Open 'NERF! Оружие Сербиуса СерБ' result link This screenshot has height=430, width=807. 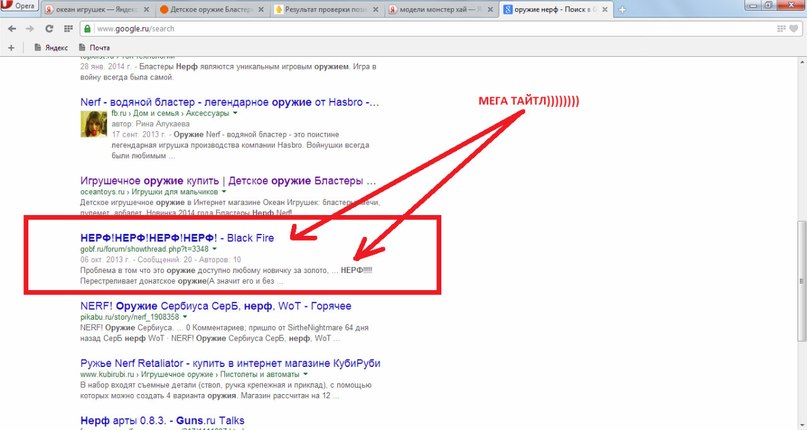216,306
